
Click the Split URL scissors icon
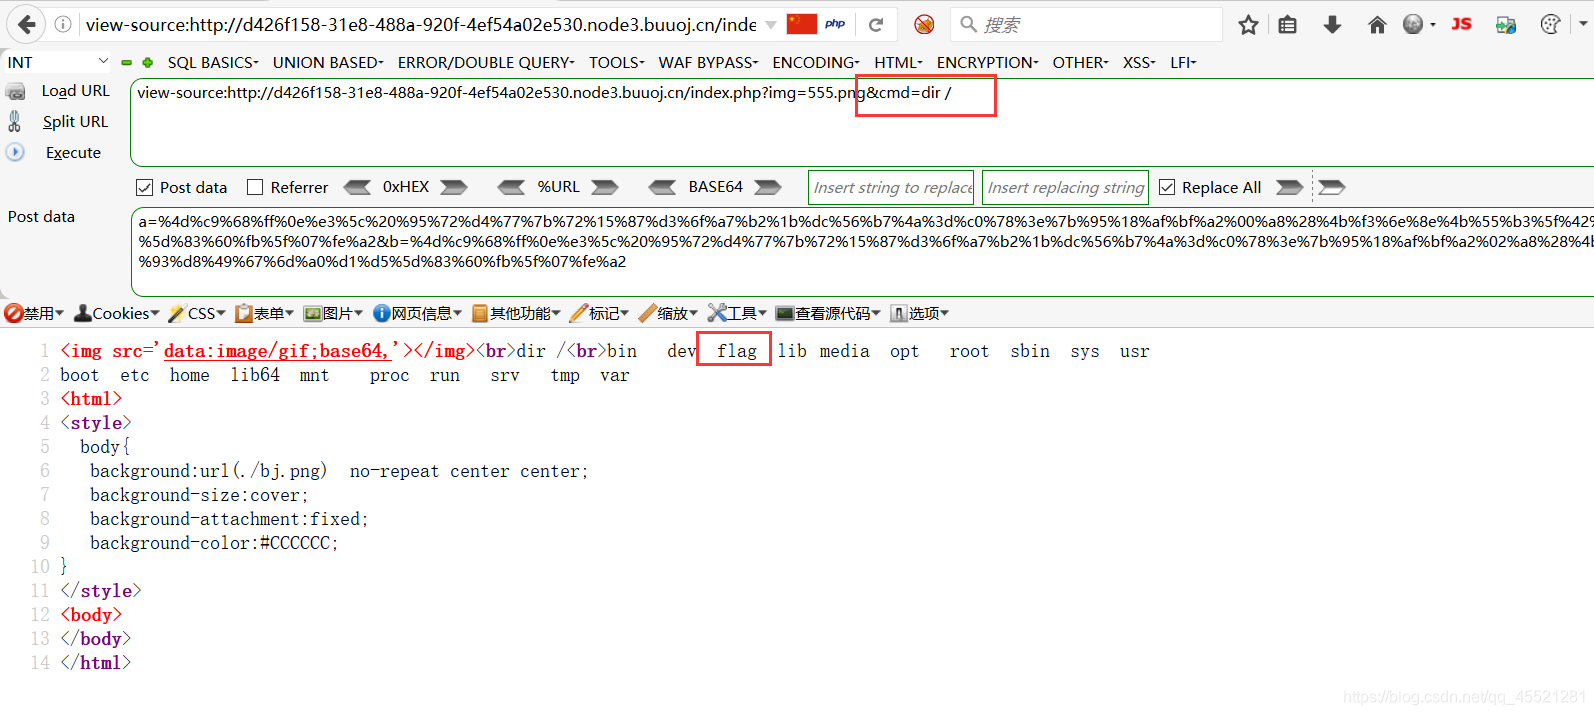coord(14,121)
